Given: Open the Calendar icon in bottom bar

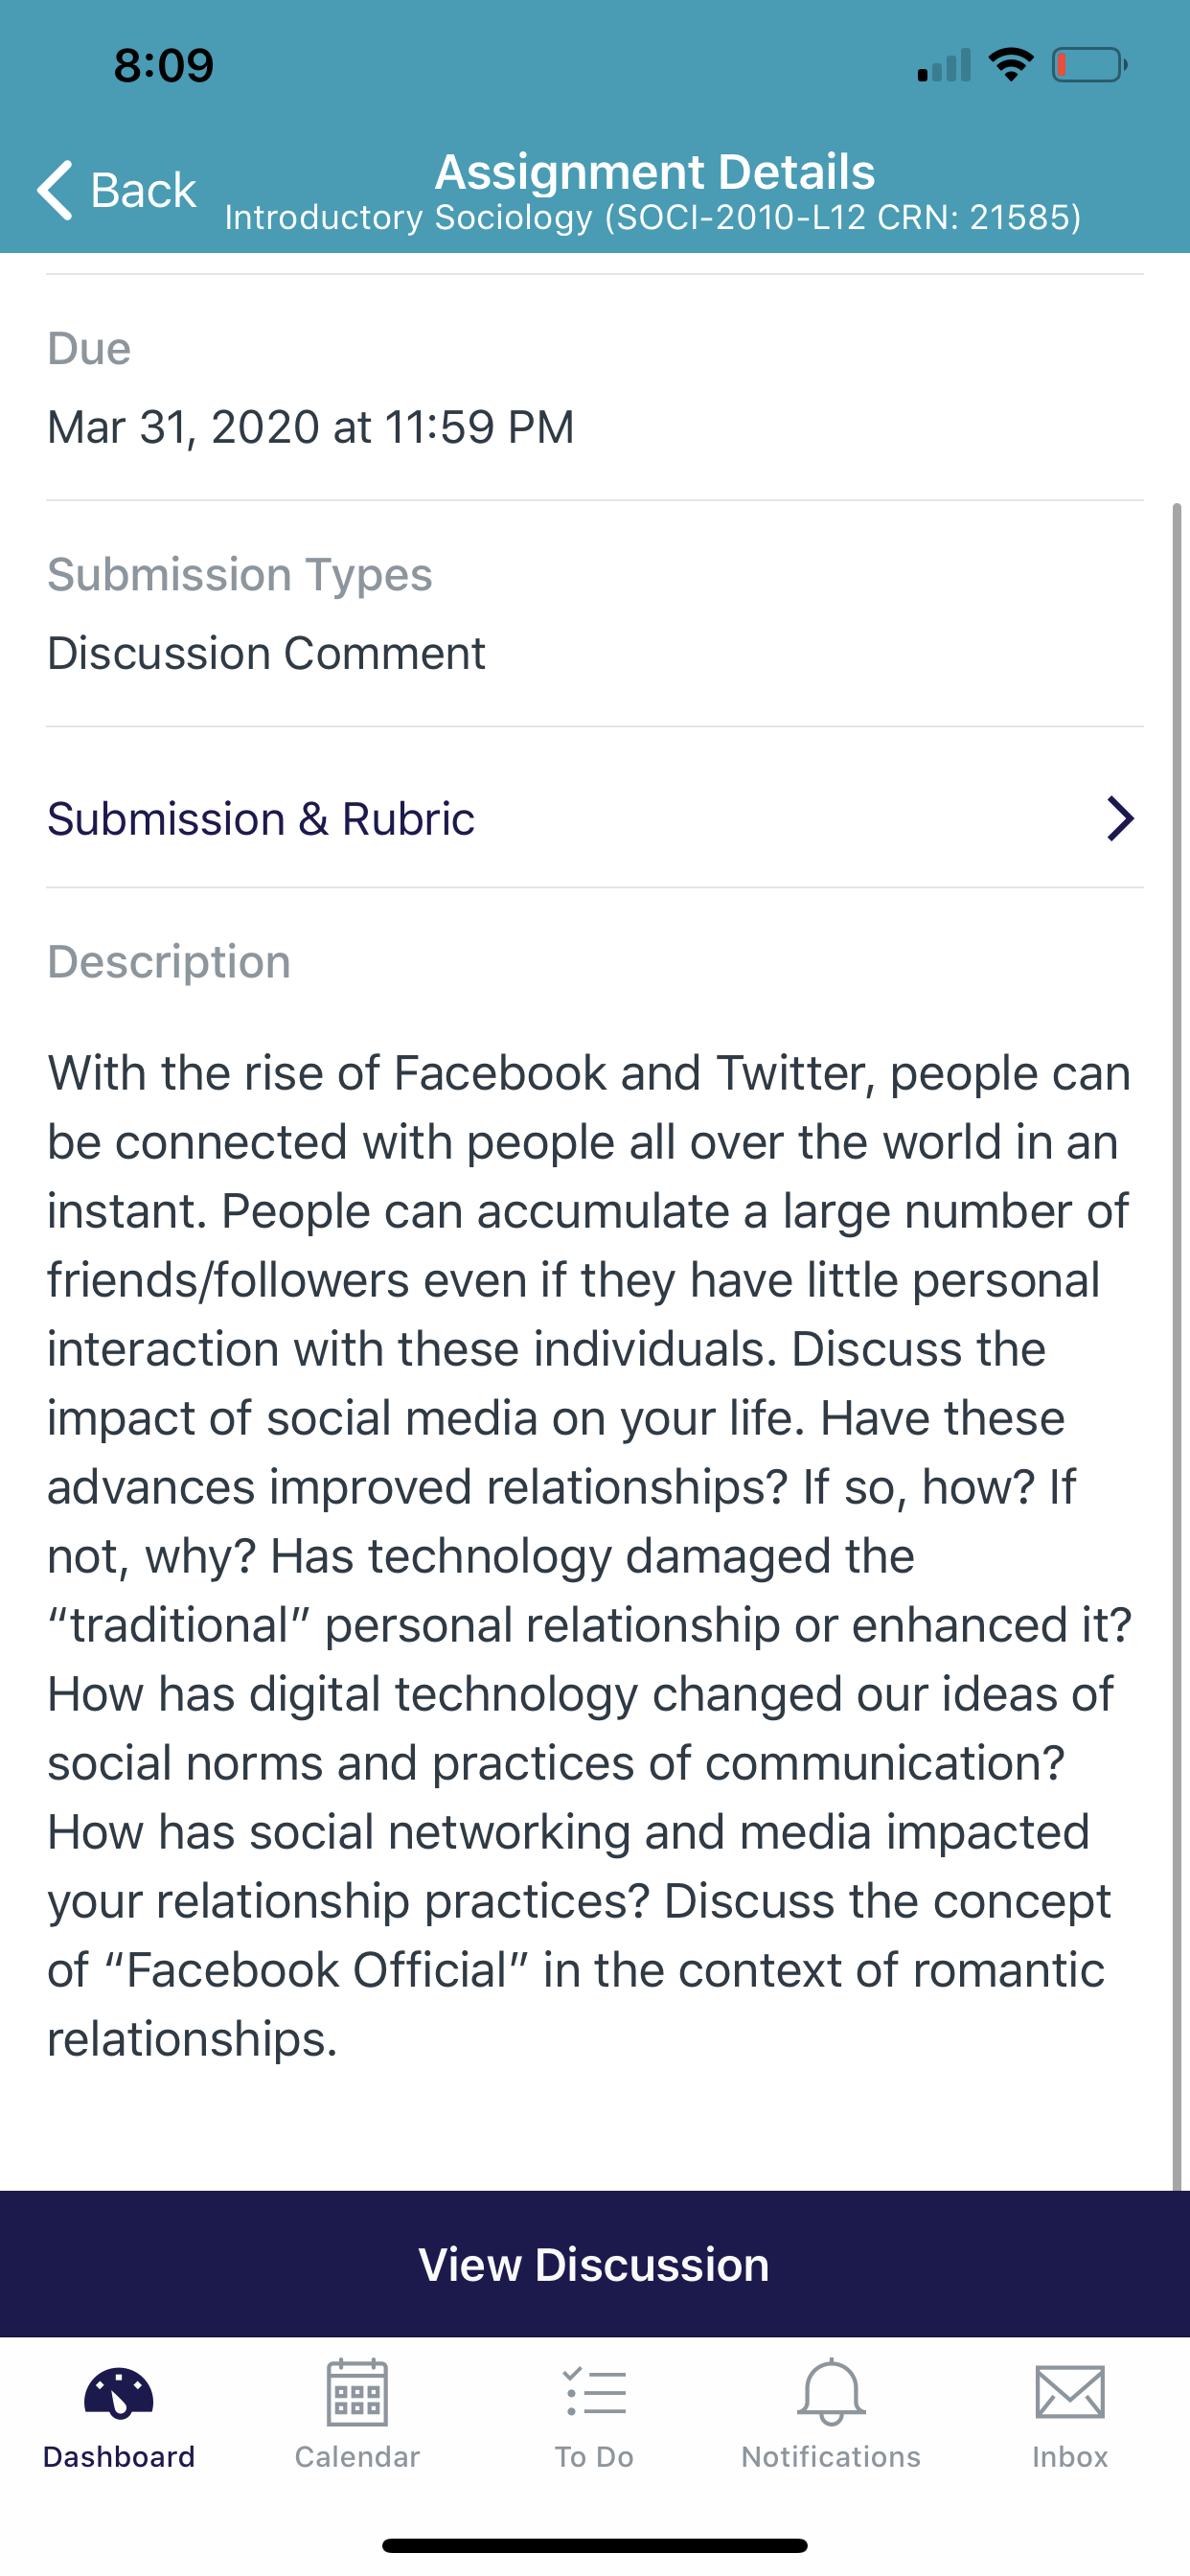Looking at the screenshot, I should click(357, 2392).
